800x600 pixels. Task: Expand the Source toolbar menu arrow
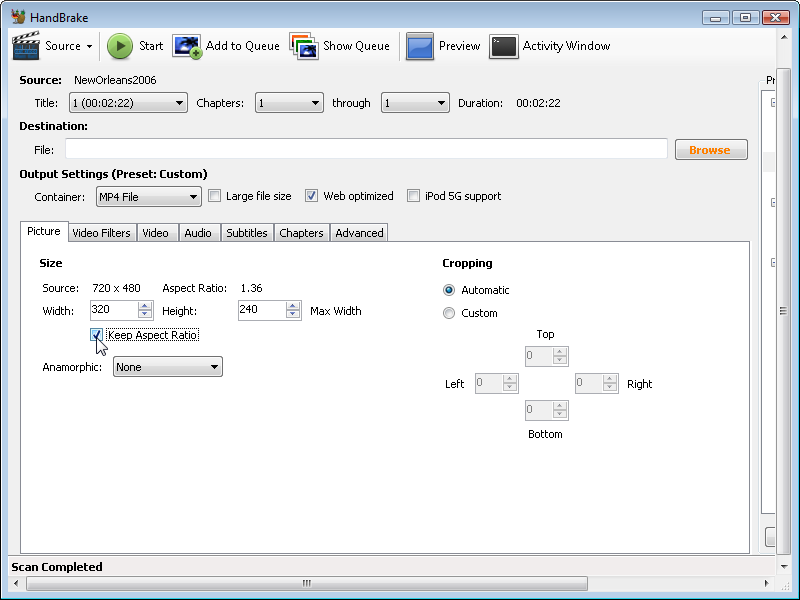coord(91,46)
